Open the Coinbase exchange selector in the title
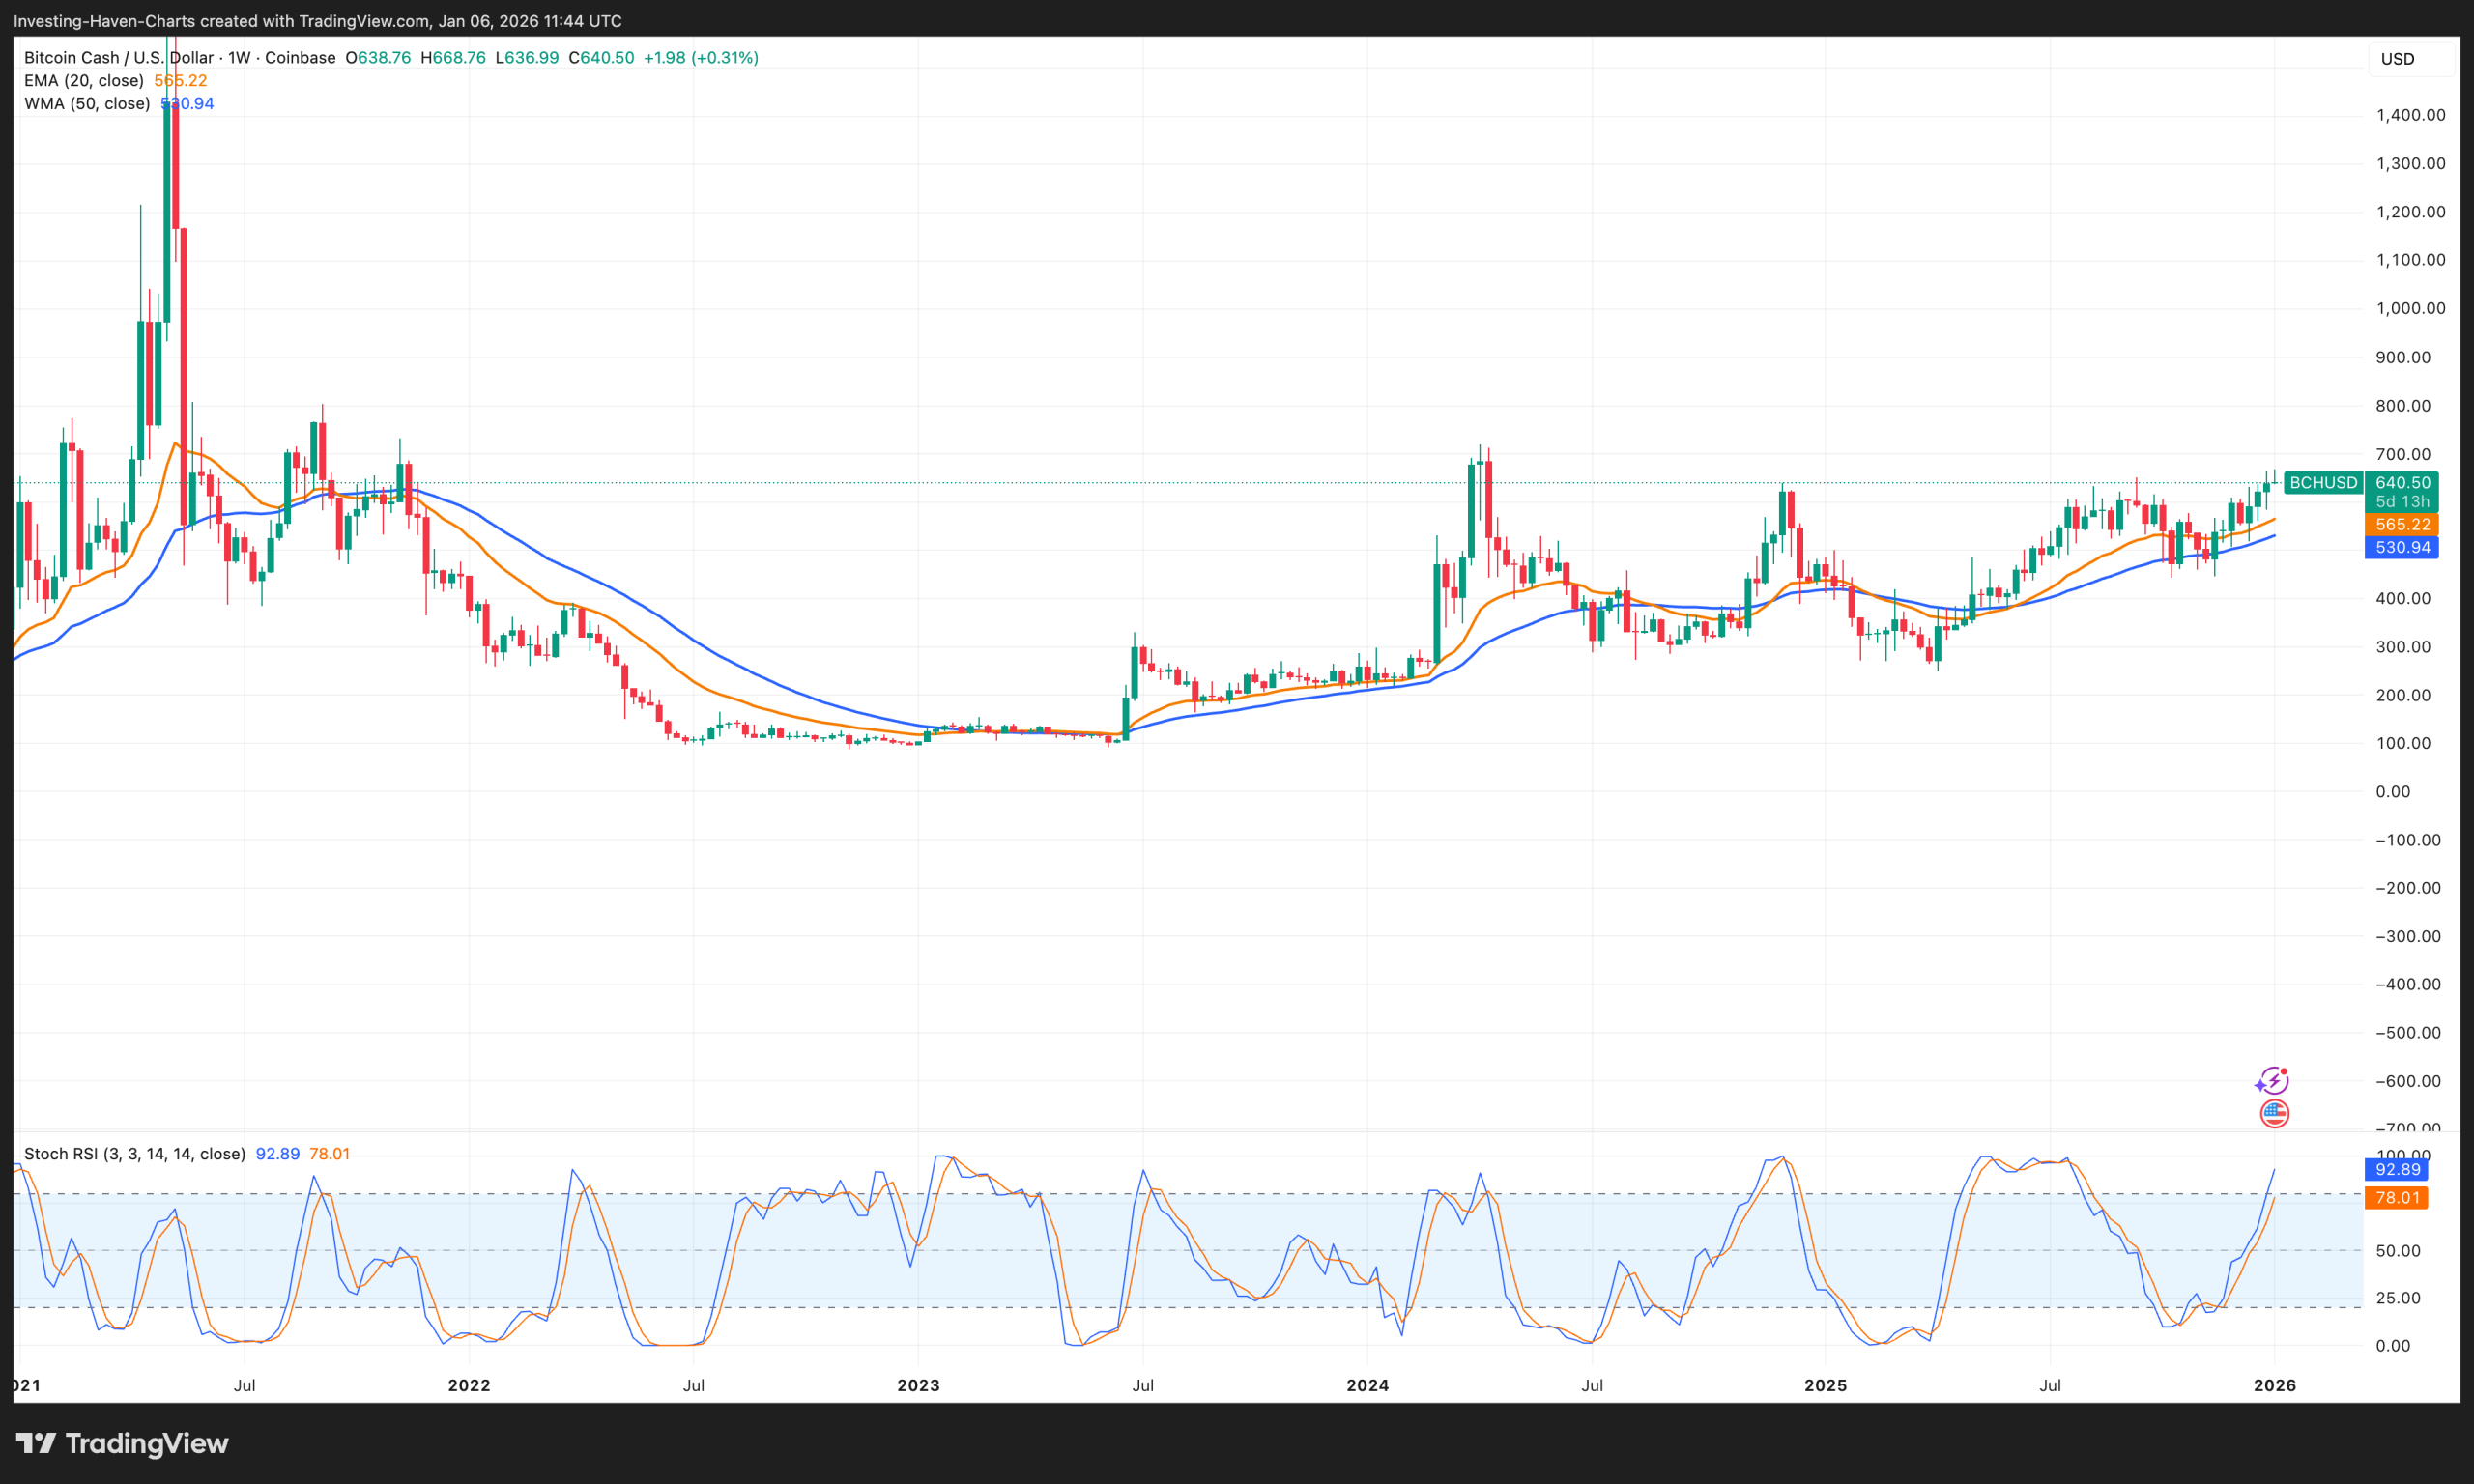 (x=302, y=57)
